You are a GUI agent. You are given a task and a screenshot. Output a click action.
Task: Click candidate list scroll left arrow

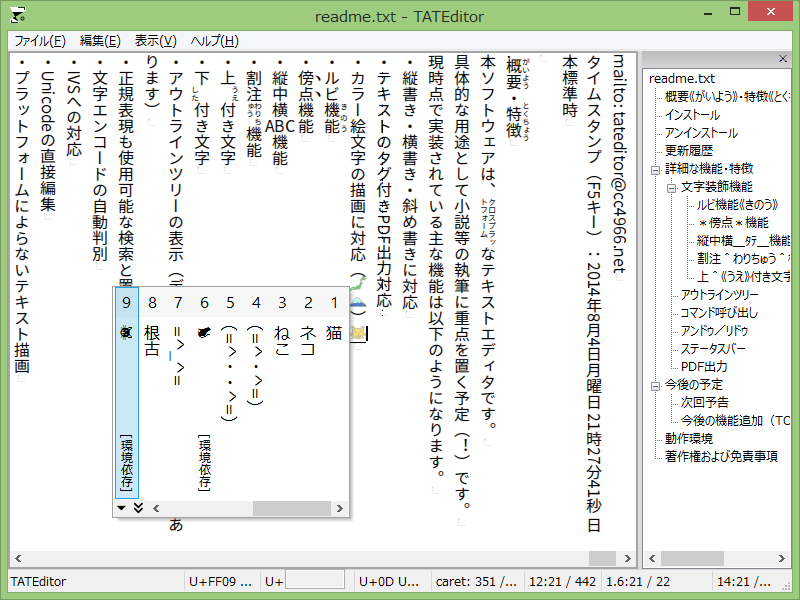156,508
